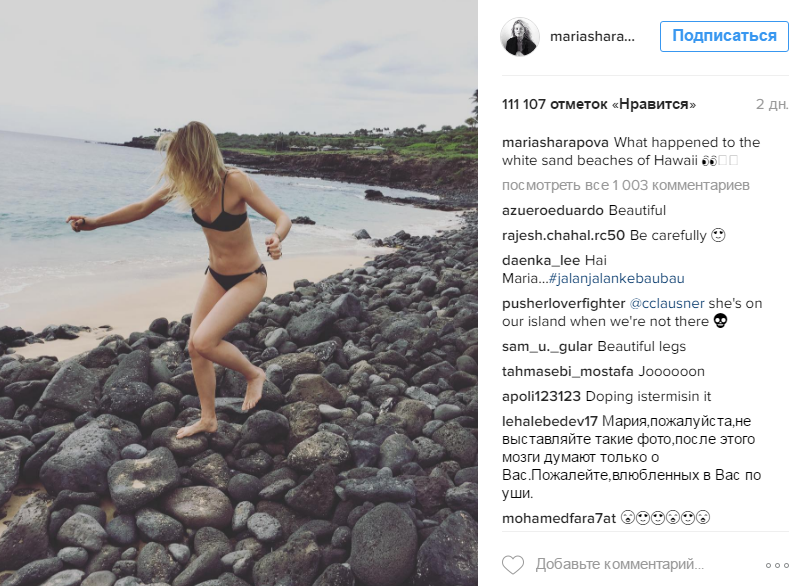Screen dimensions: 793x586
Task: Click the beach photo of the post
Action: click(x=238, y=293)
